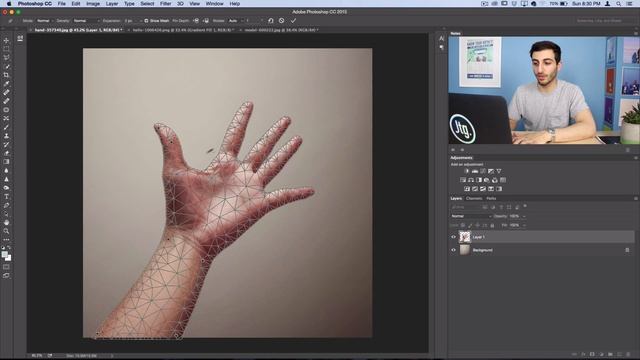The image size is (640, 360).
Task: Toggle lock all icon in Layers panel
Action: point(492,225)
